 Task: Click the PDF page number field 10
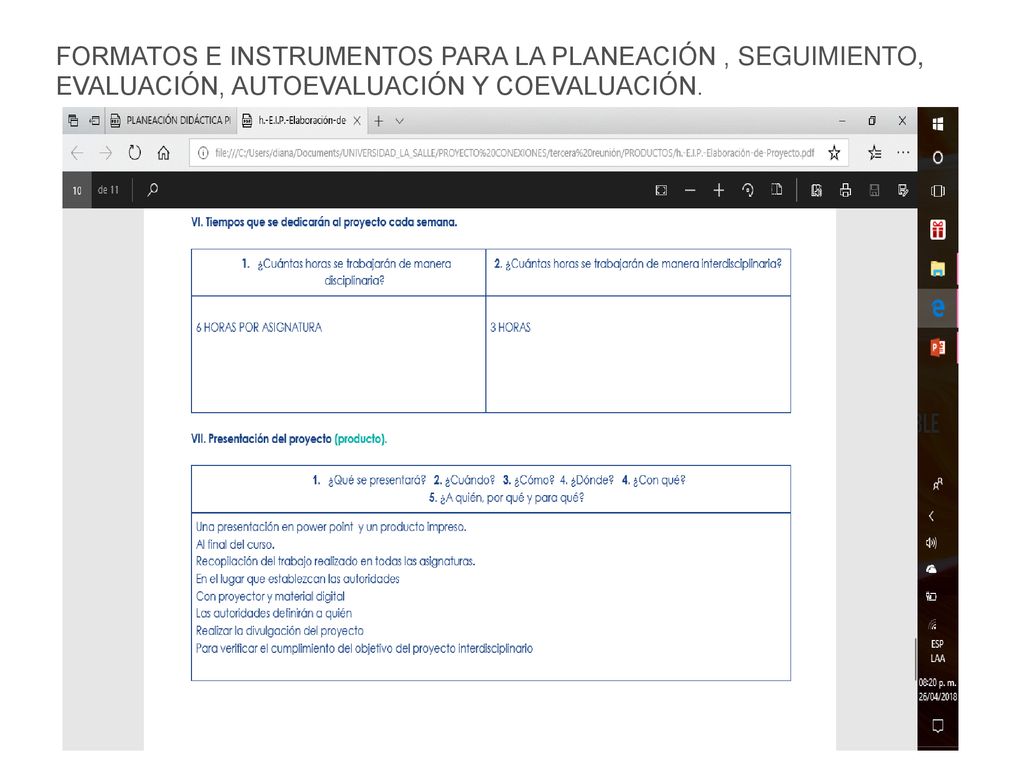[77, 190]
